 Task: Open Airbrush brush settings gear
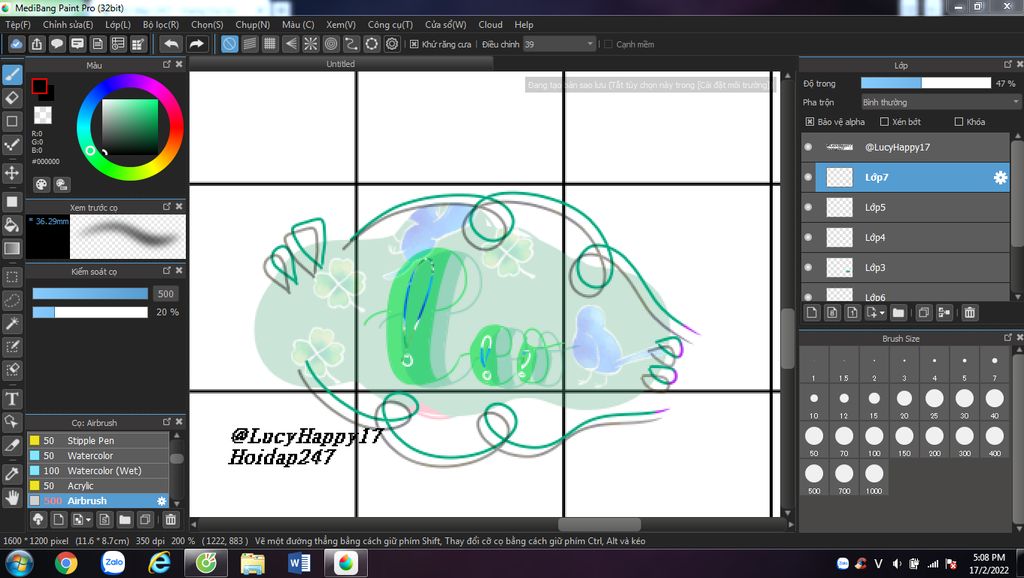coord(161,501)
